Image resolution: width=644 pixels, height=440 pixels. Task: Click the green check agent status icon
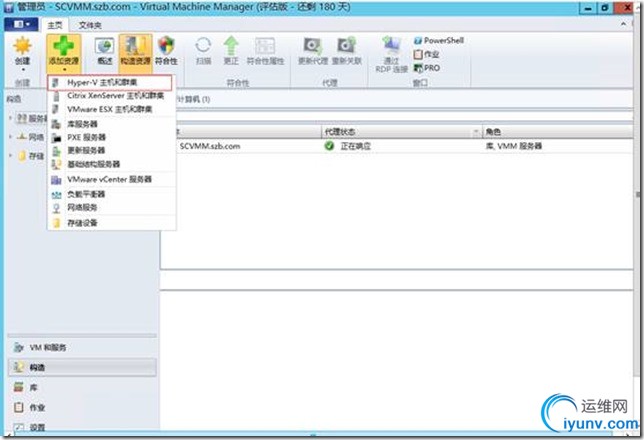click(329, 146)
